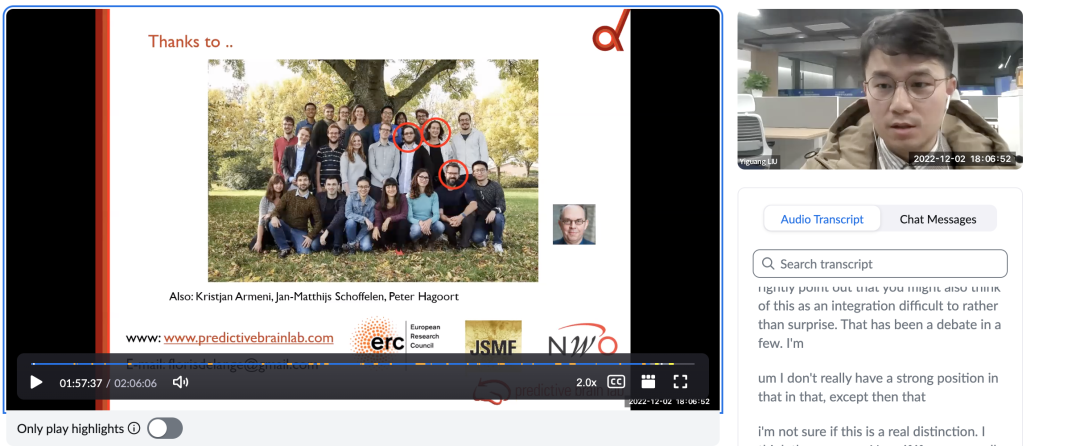Click the search magnifier in the transcript box
Viewport: 1080px width, 446px height.
pyautogui.click(x=768, y=264)
